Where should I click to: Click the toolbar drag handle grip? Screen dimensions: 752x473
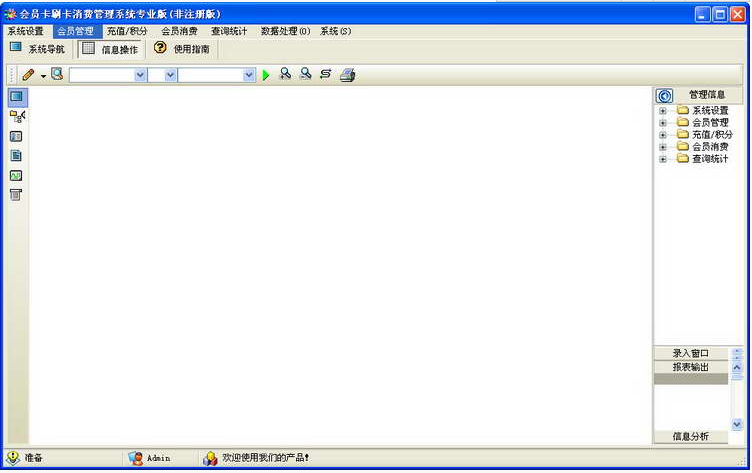click(x=12, y=75)
